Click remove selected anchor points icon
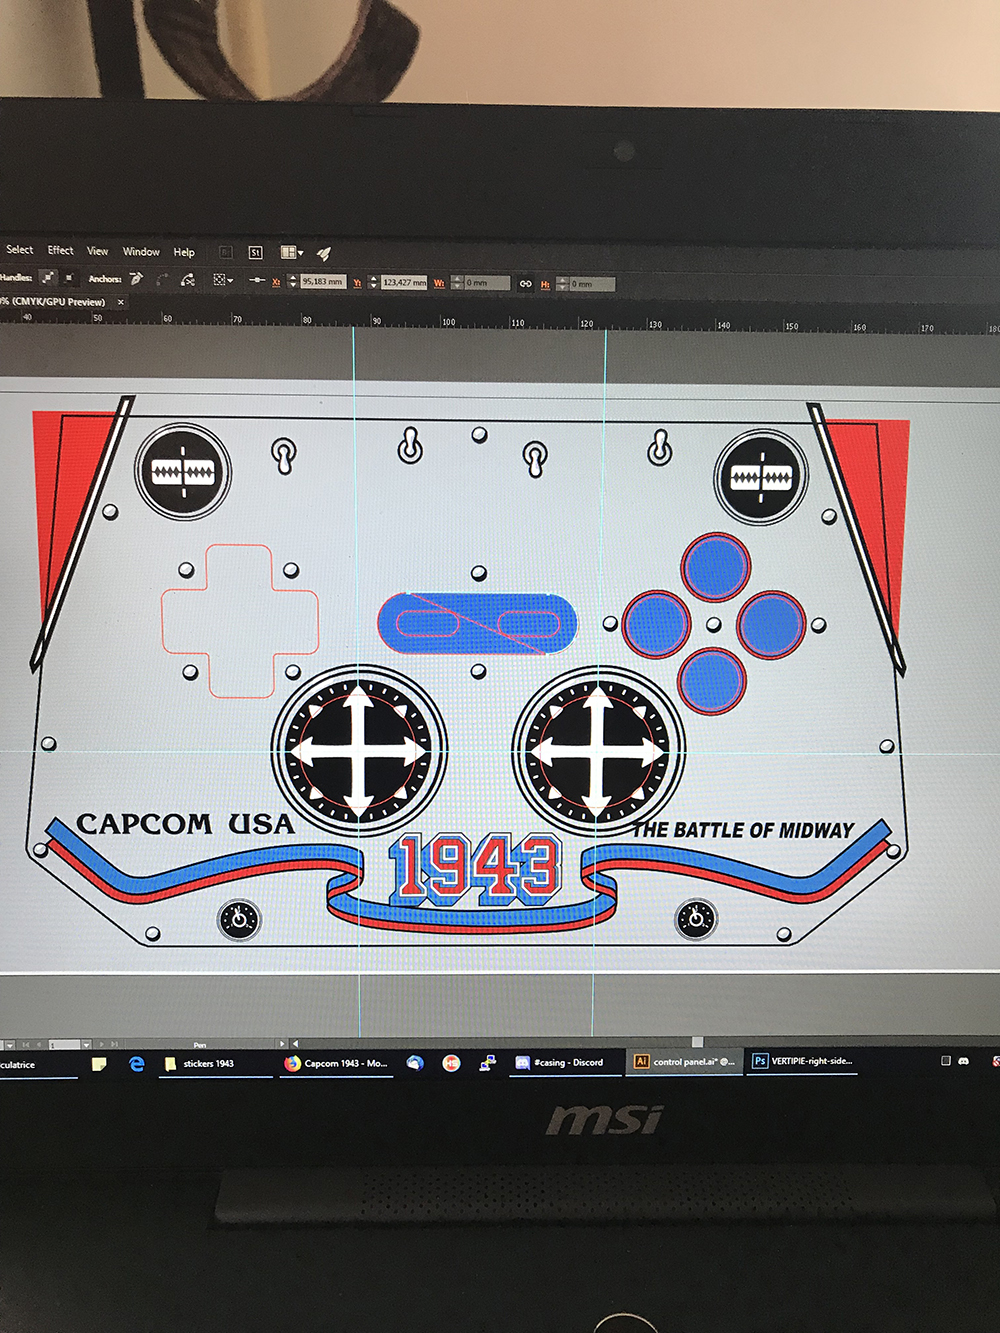Viewport: 1000px width, 1333px height. (136, 279)
